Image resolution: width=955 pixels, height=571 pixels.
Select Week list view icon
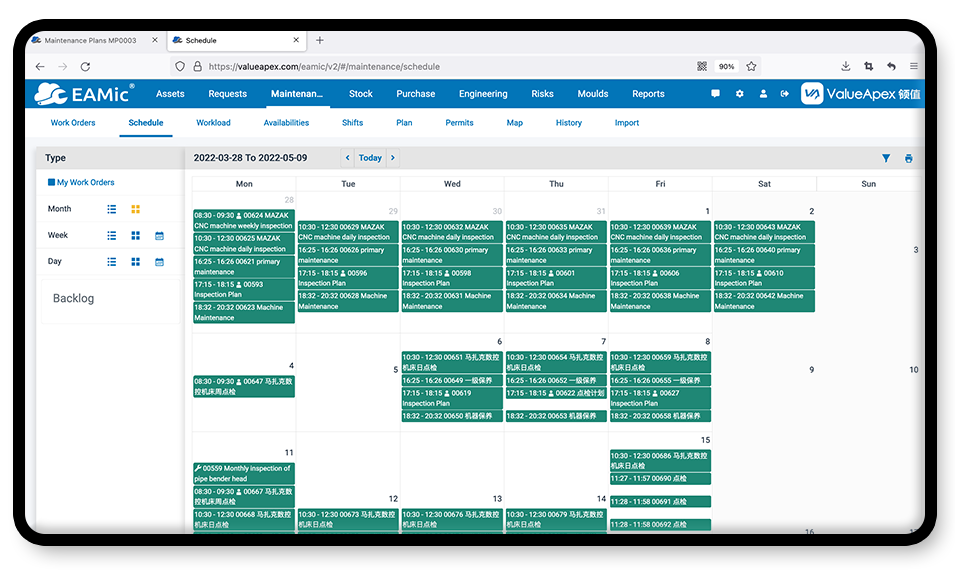click(x=111, y=236)
